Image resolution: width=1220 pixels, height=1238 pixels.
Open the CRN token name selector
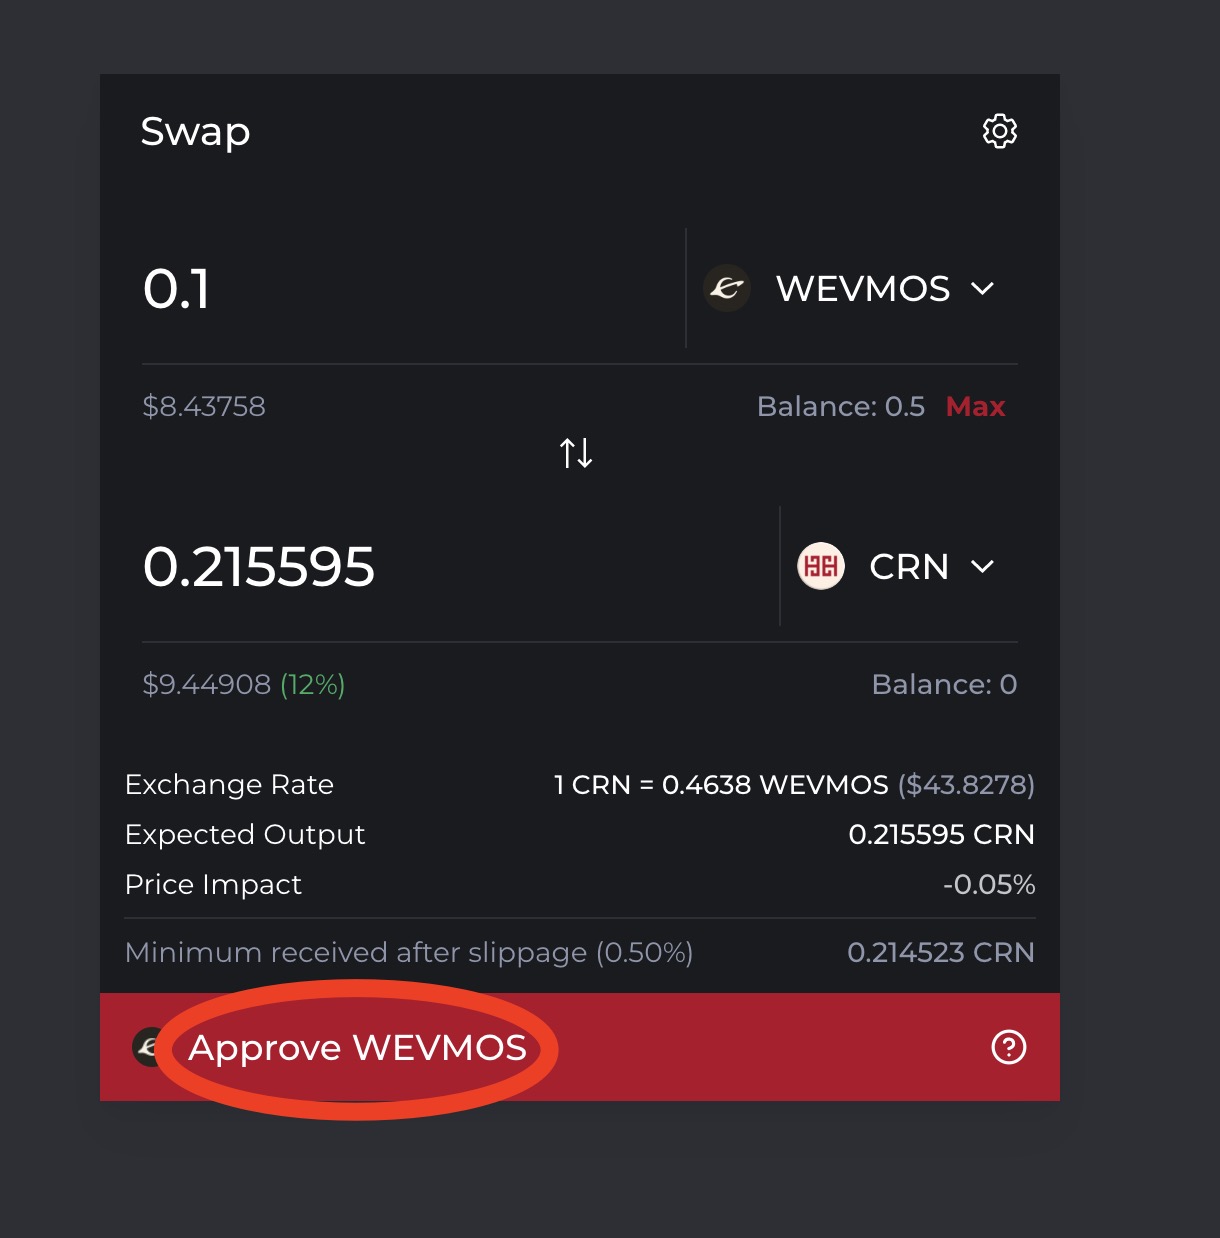click(x=908, y=567)
